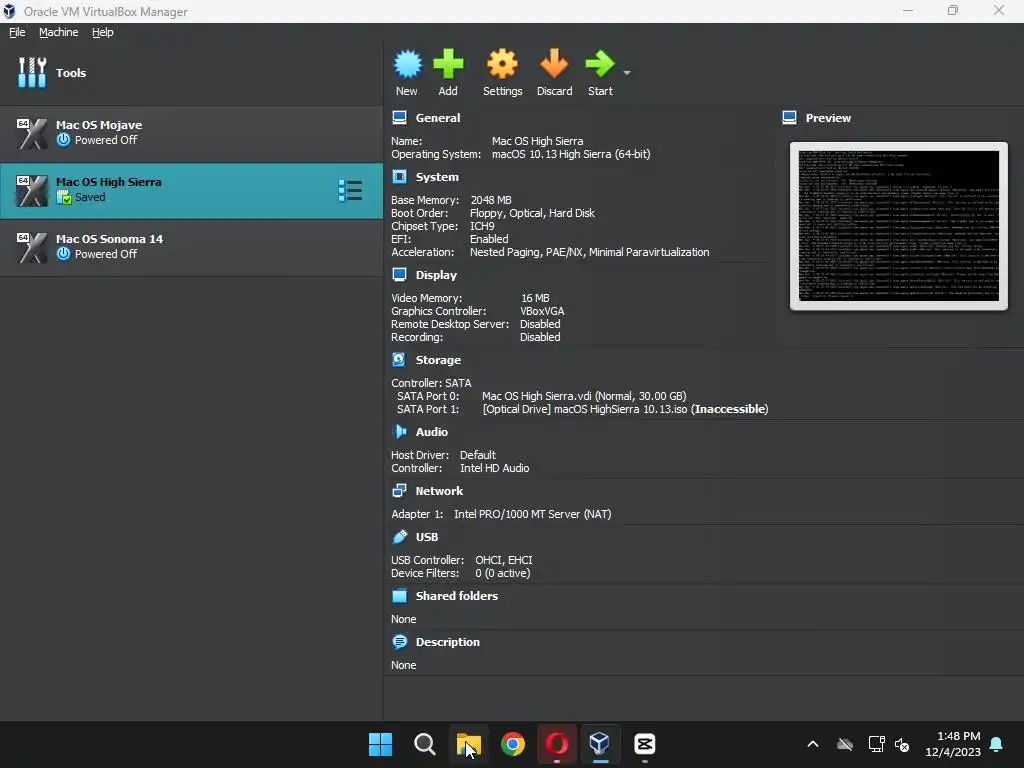Select the Mac OS Mojave machine
1024x768 pixels.
(x=191, y=133)
